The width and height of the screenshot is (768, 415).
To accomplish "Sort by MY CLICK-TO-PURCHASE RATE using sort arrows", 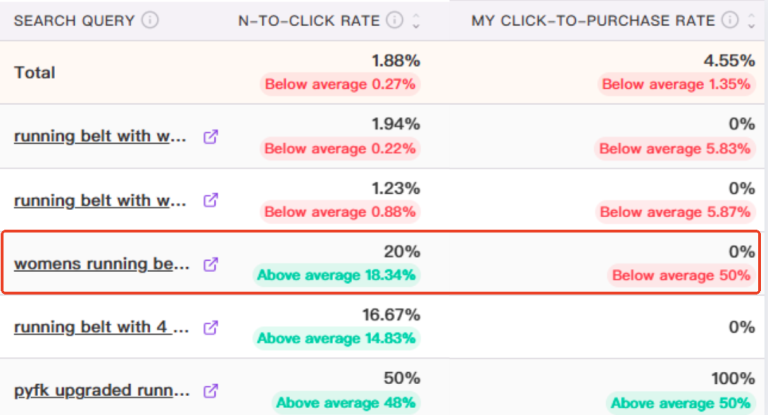I will point(751,21).
